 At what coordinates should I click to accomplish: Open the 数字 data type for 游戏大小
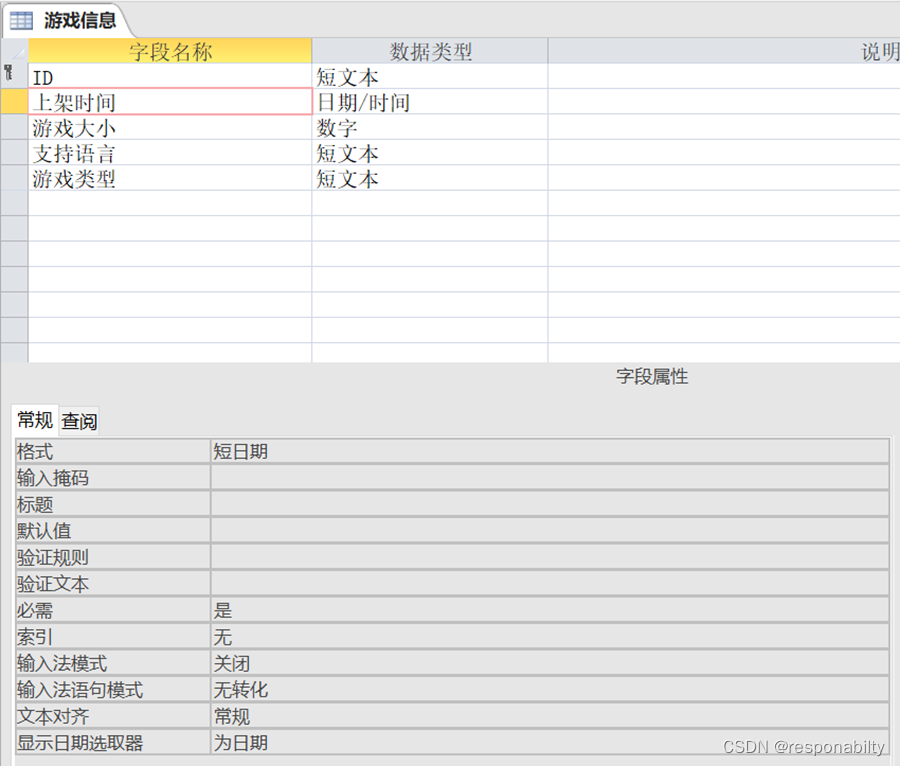pos(430,127)
